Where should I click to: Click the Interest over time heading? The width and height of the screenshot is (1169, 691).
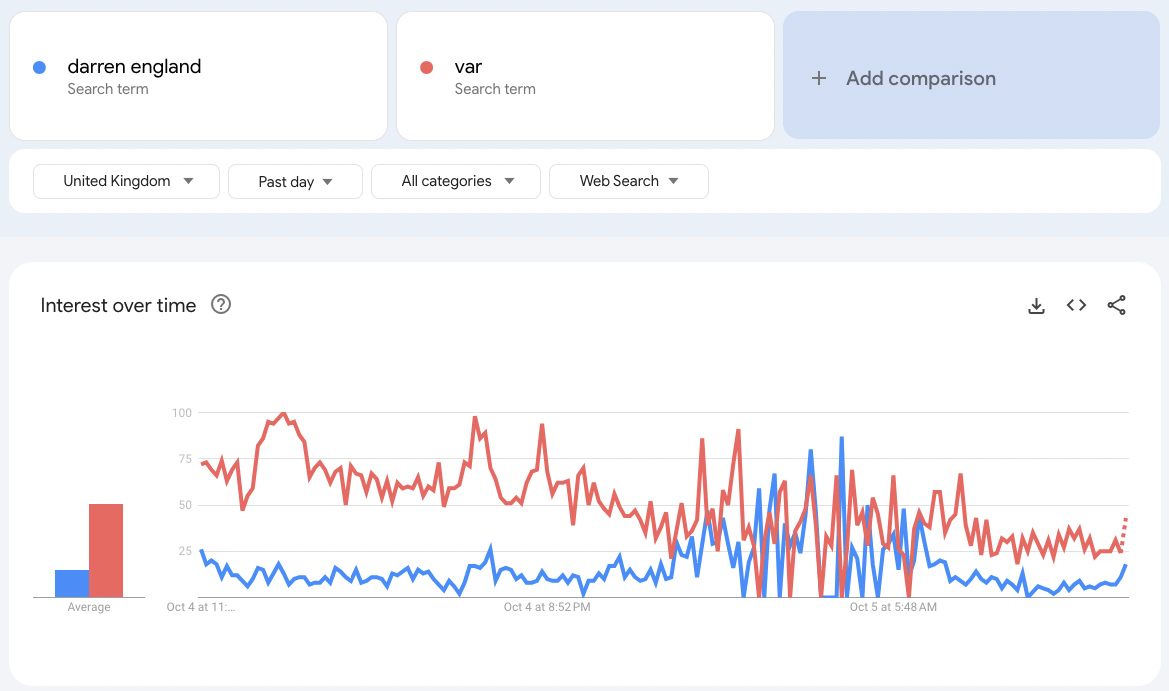tap(118, 305)
